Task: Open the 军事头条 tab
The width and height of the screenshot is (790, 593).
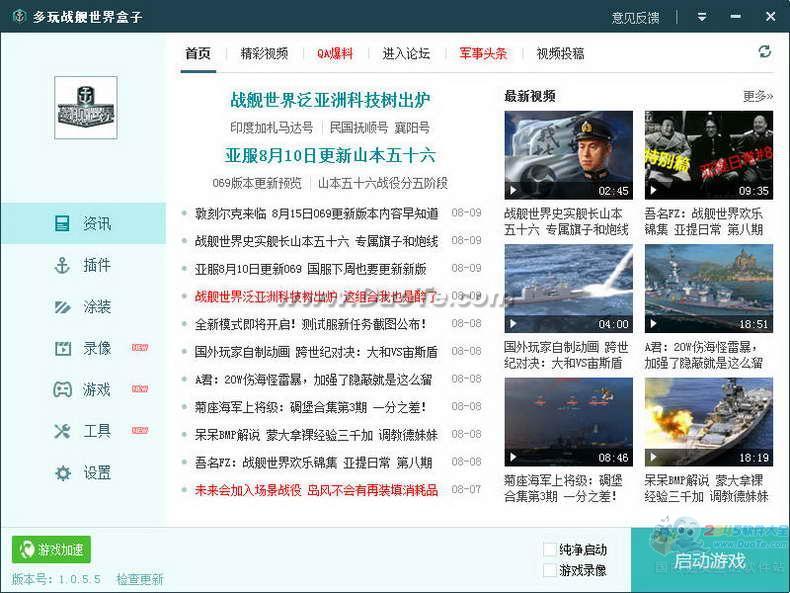Action: [x=483, y=53]
